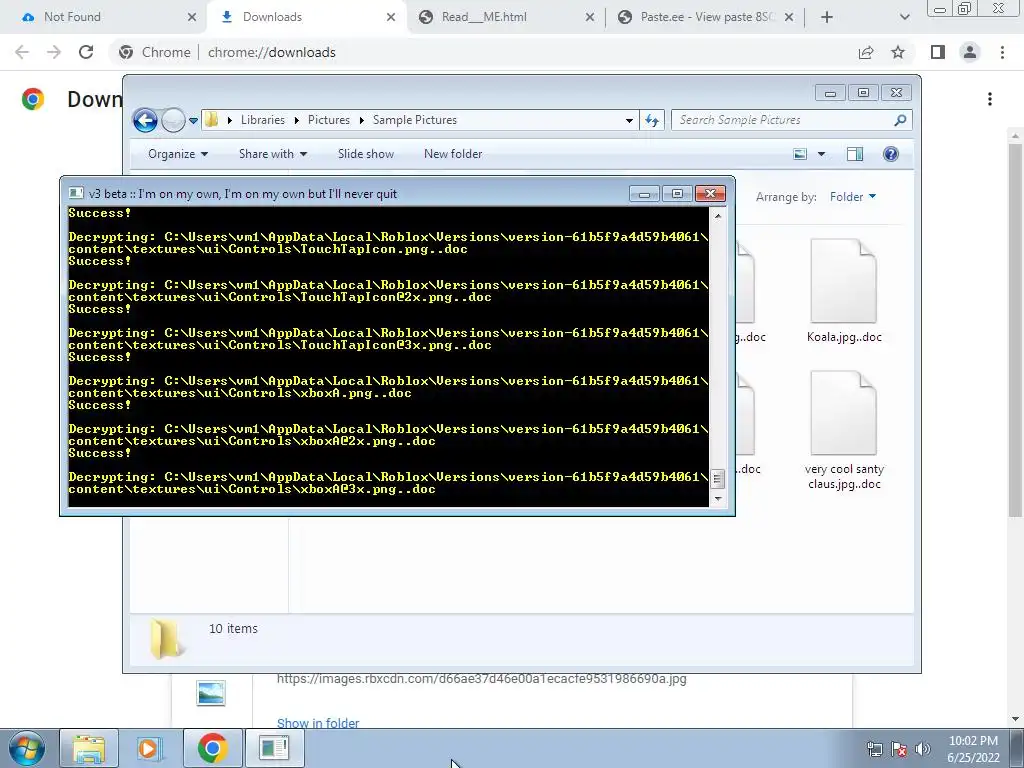Switch to the Paste.ee tab
Screen dimensions: 1024x768
click(x=707, y=17)
